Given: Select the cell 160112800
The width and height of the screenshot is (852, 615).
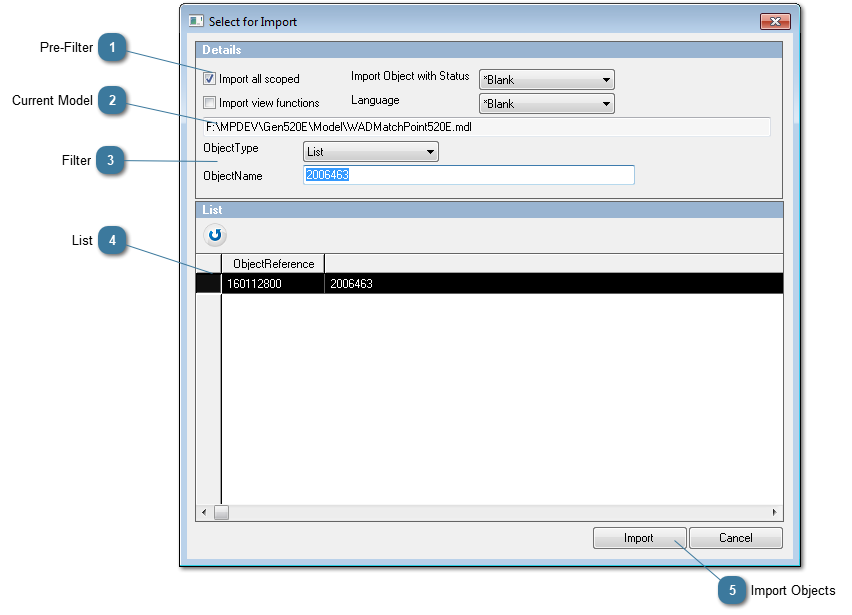Looking at the screenshot, I should pos(273,284).
